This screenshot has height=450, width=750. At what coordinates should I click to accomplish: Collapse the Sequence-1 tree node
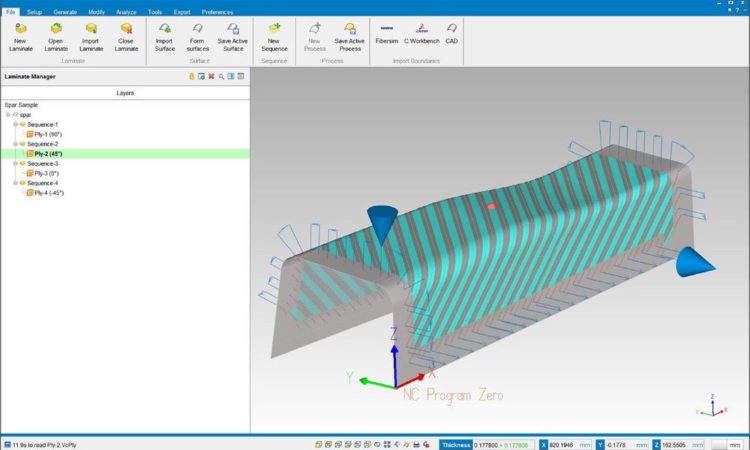[15, 124]
